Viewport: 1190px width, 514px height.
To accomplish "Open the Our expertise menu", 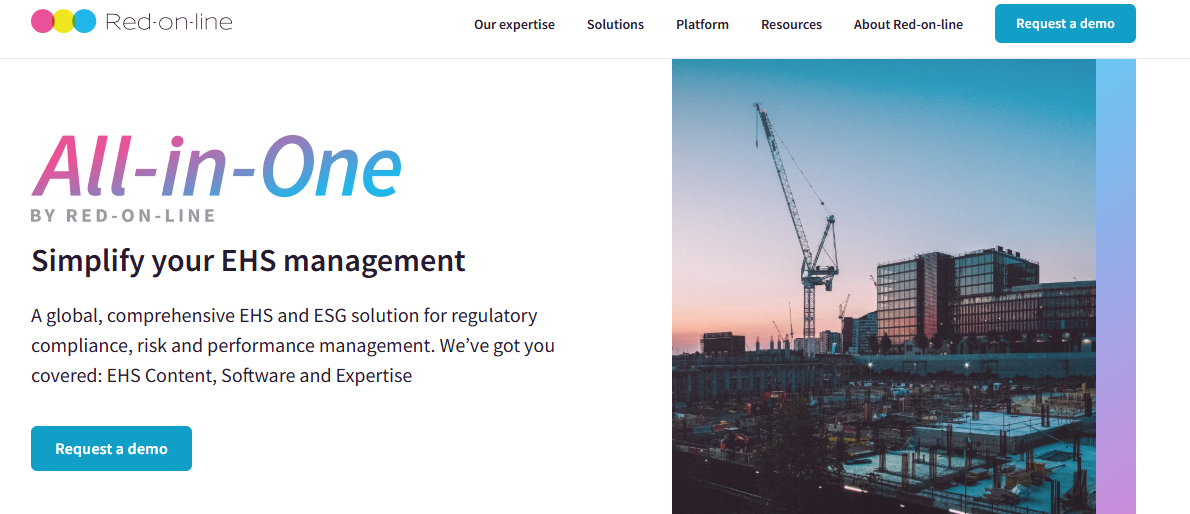I will [514, 24].
